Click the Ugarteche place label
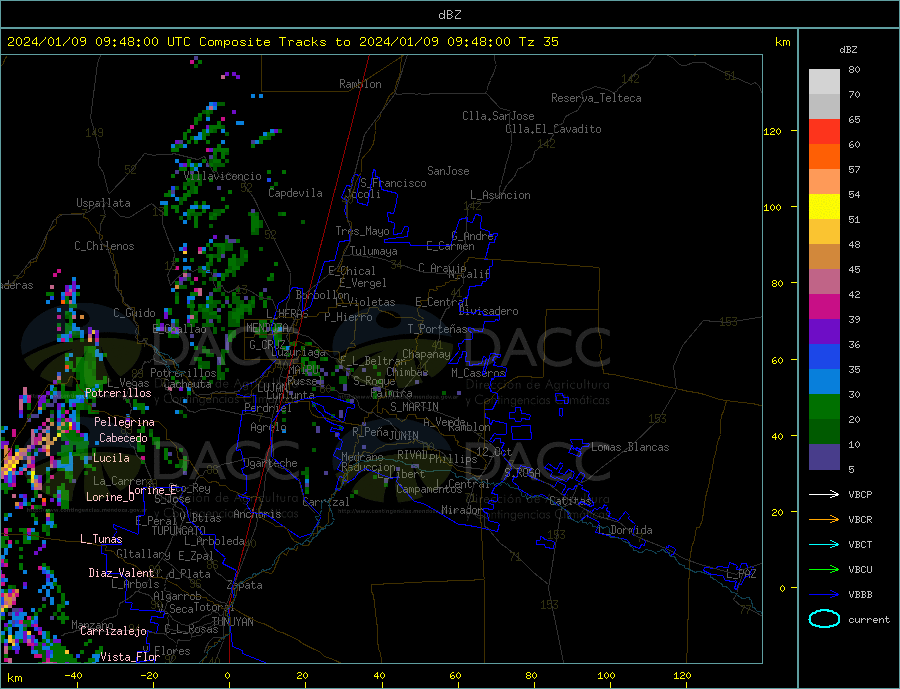Image resolution: width=900 pixels, height=689 pixels. [270, 463]
